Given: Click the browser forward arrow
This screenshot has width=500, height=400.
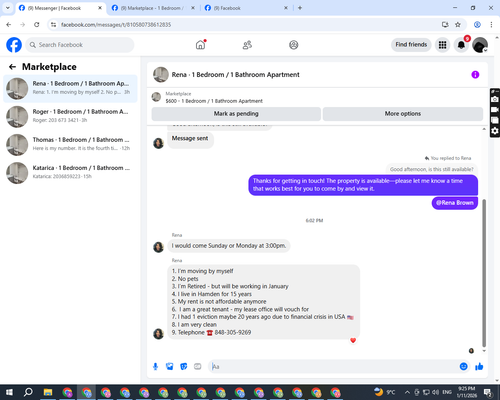Looking at the screenshot, I should (23, 25).
